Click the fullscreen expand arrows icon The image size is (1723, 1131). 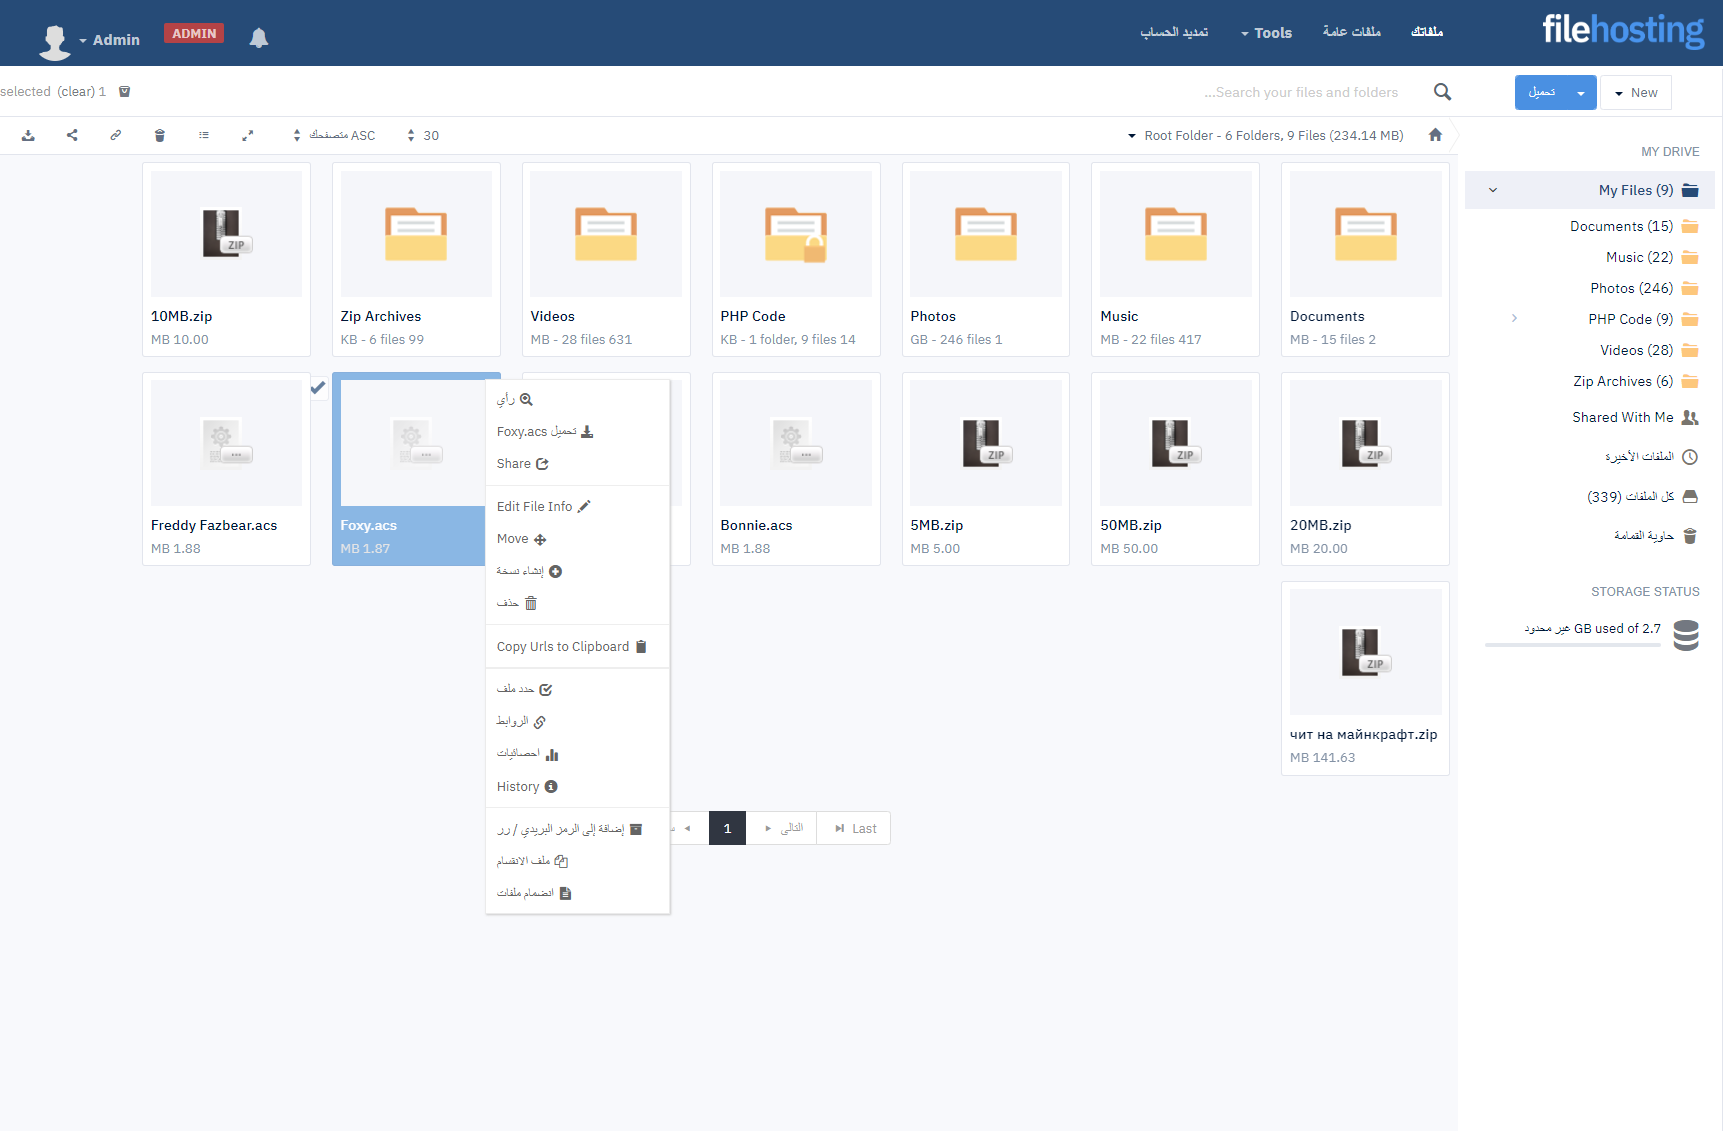tap(248, 136)
